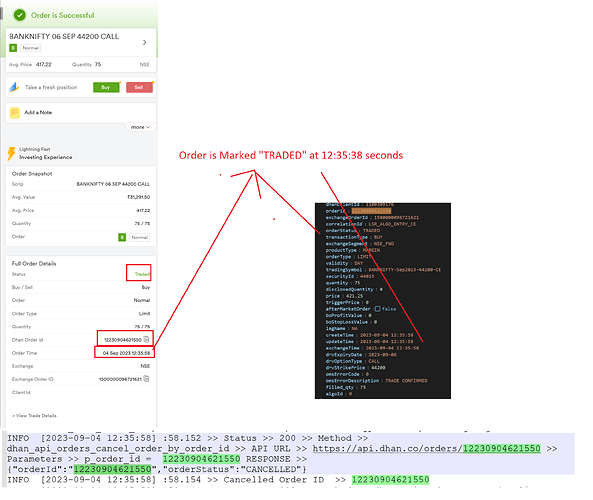The image size is (593, 500).
Task: Click the Order Time value field
Action: tap(126, 353)
